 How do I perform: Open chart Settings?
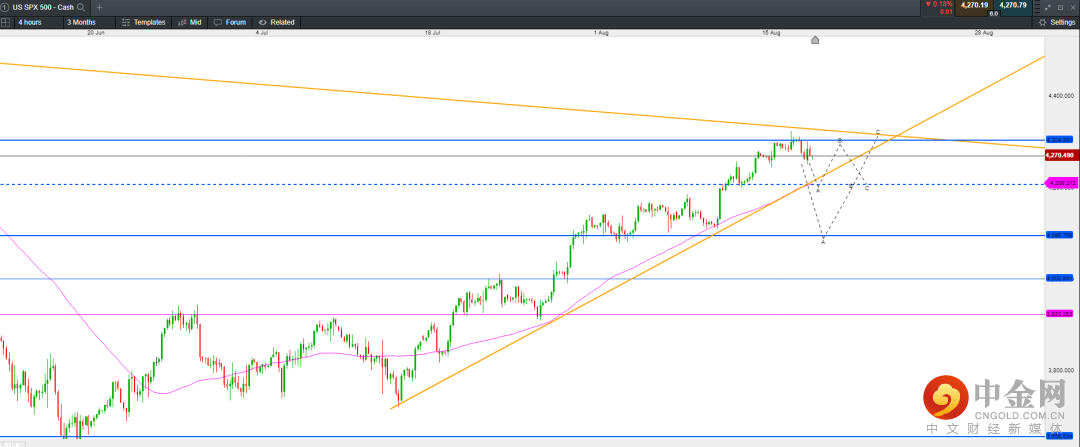(1056, 21)
